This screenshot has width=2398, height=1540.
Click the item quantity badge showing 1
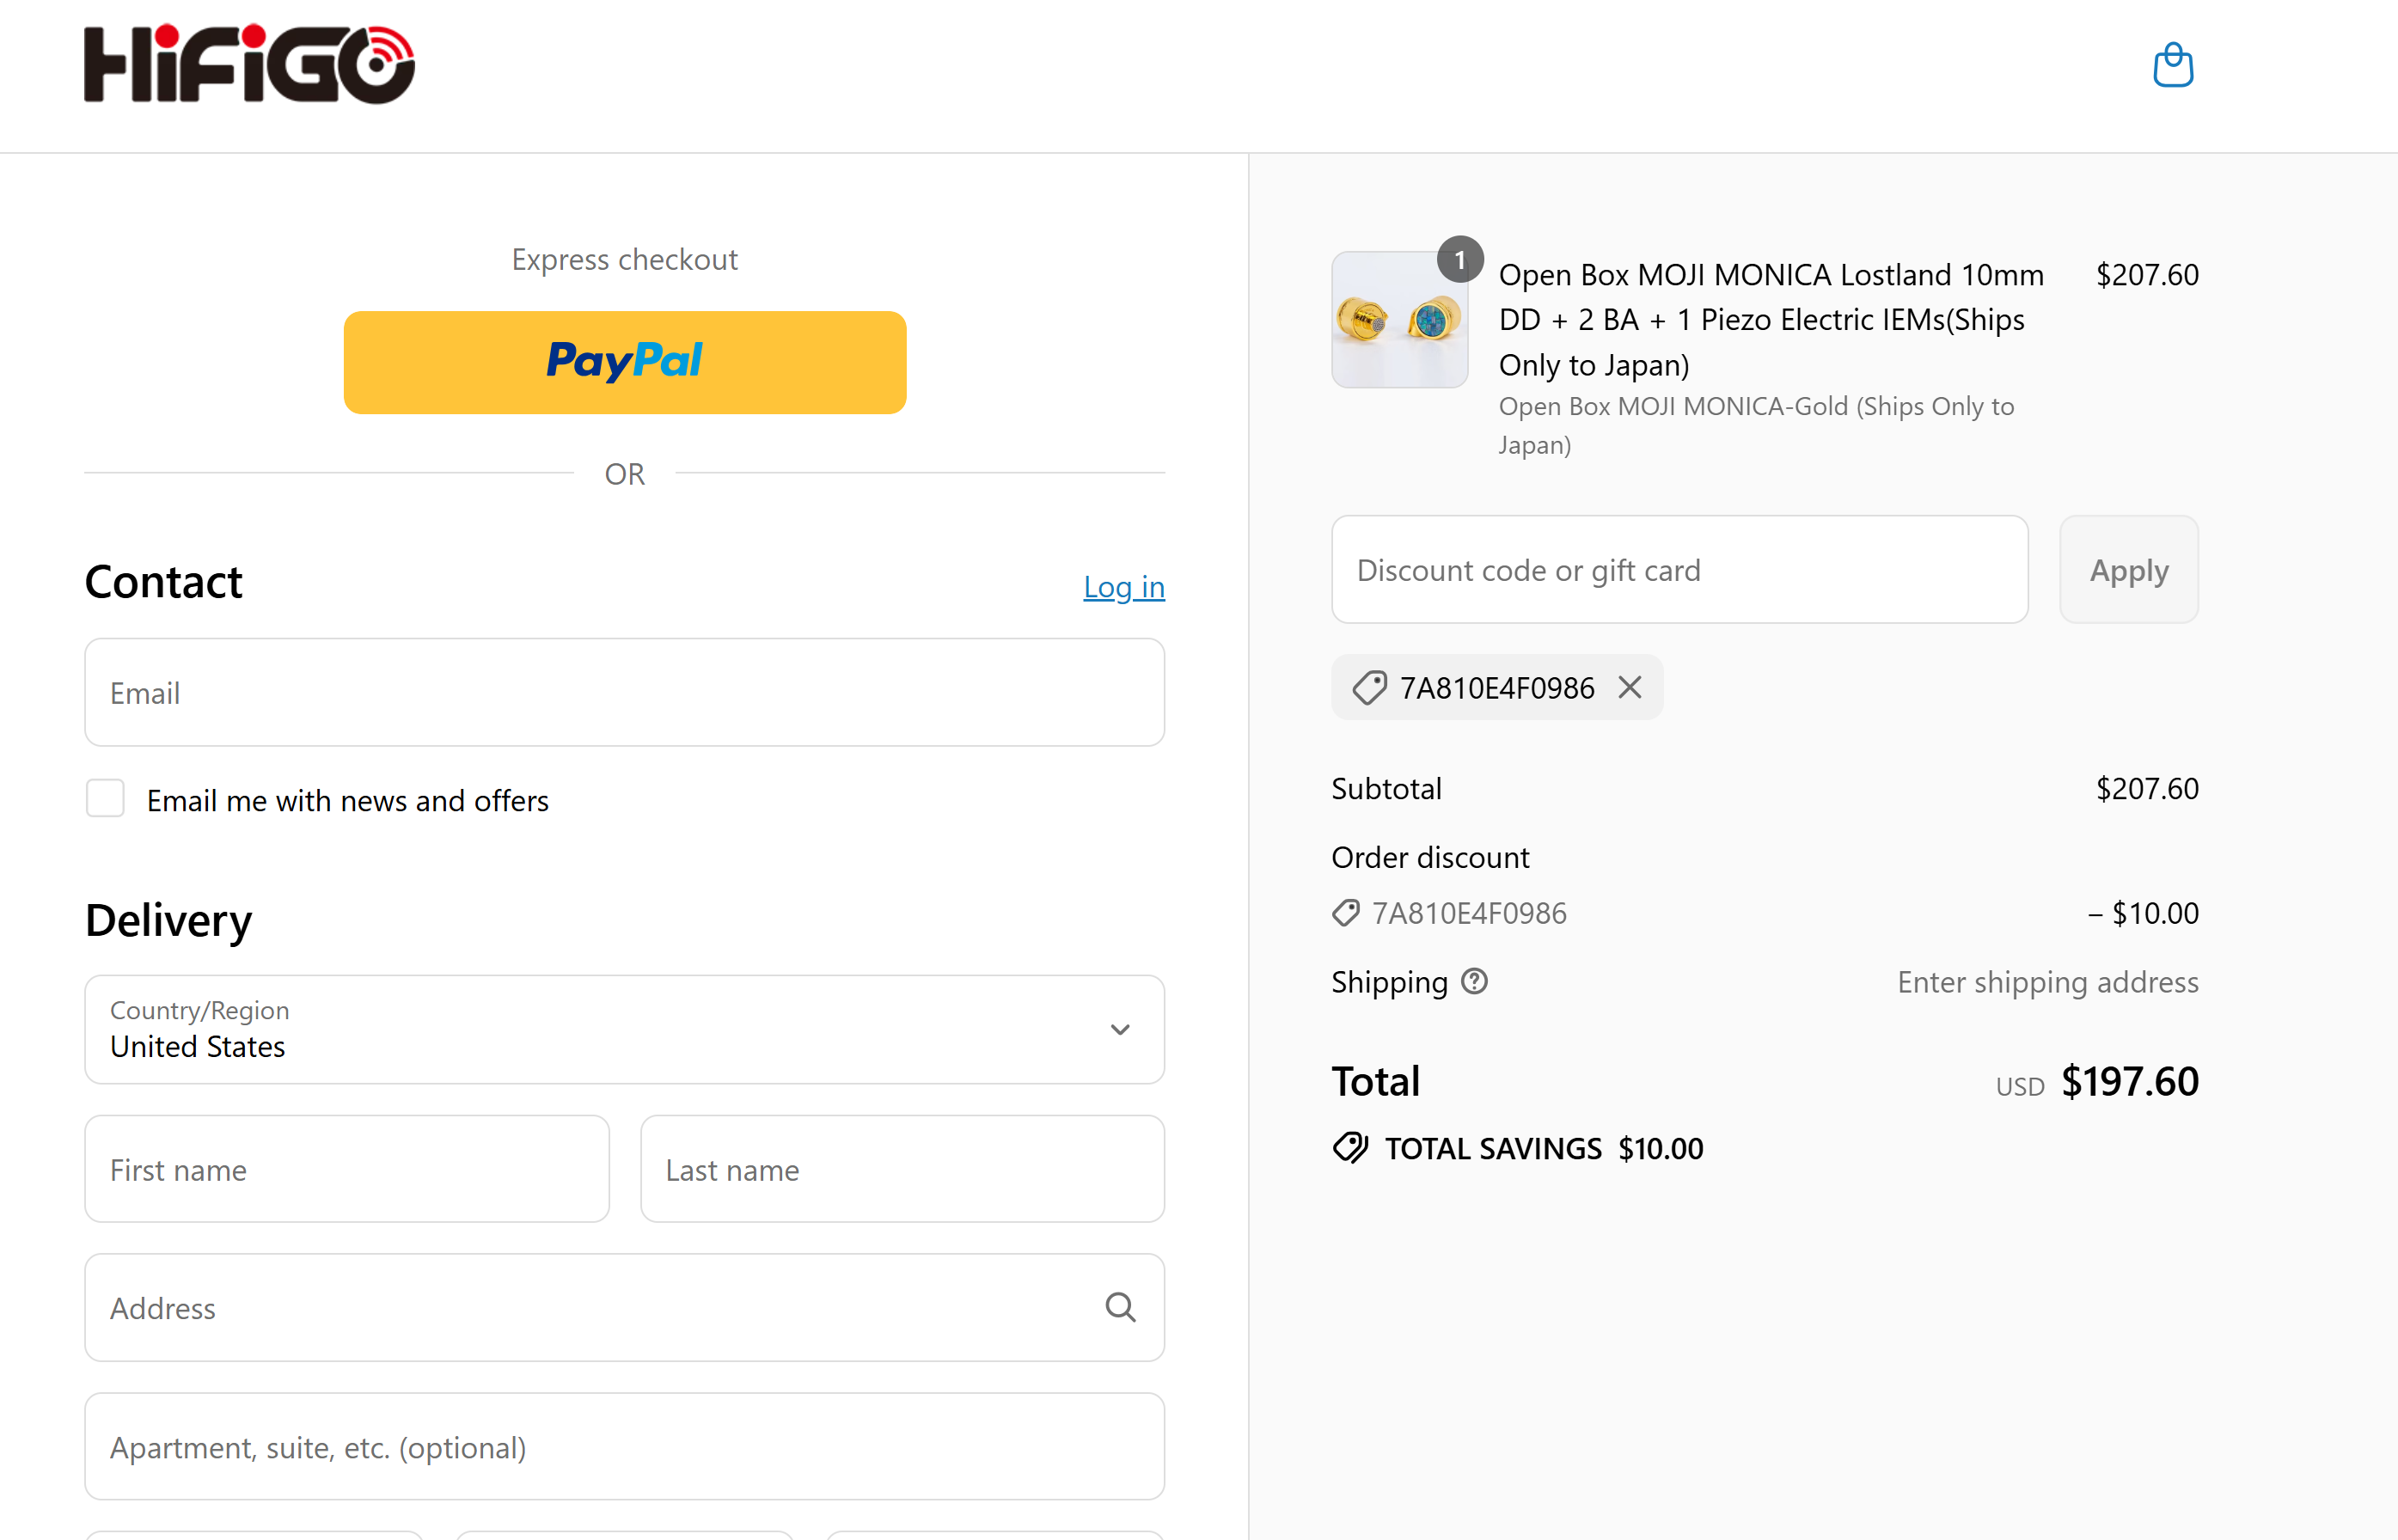(x=1459, y=260)
